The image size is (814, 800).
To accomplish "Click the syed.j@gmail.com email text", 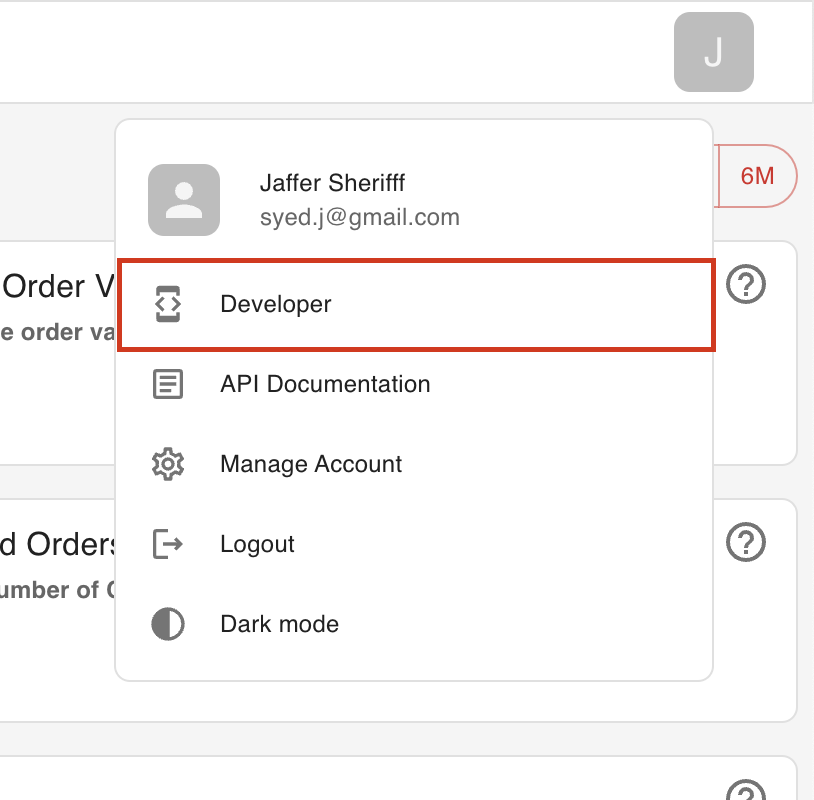I will [359, 217].
